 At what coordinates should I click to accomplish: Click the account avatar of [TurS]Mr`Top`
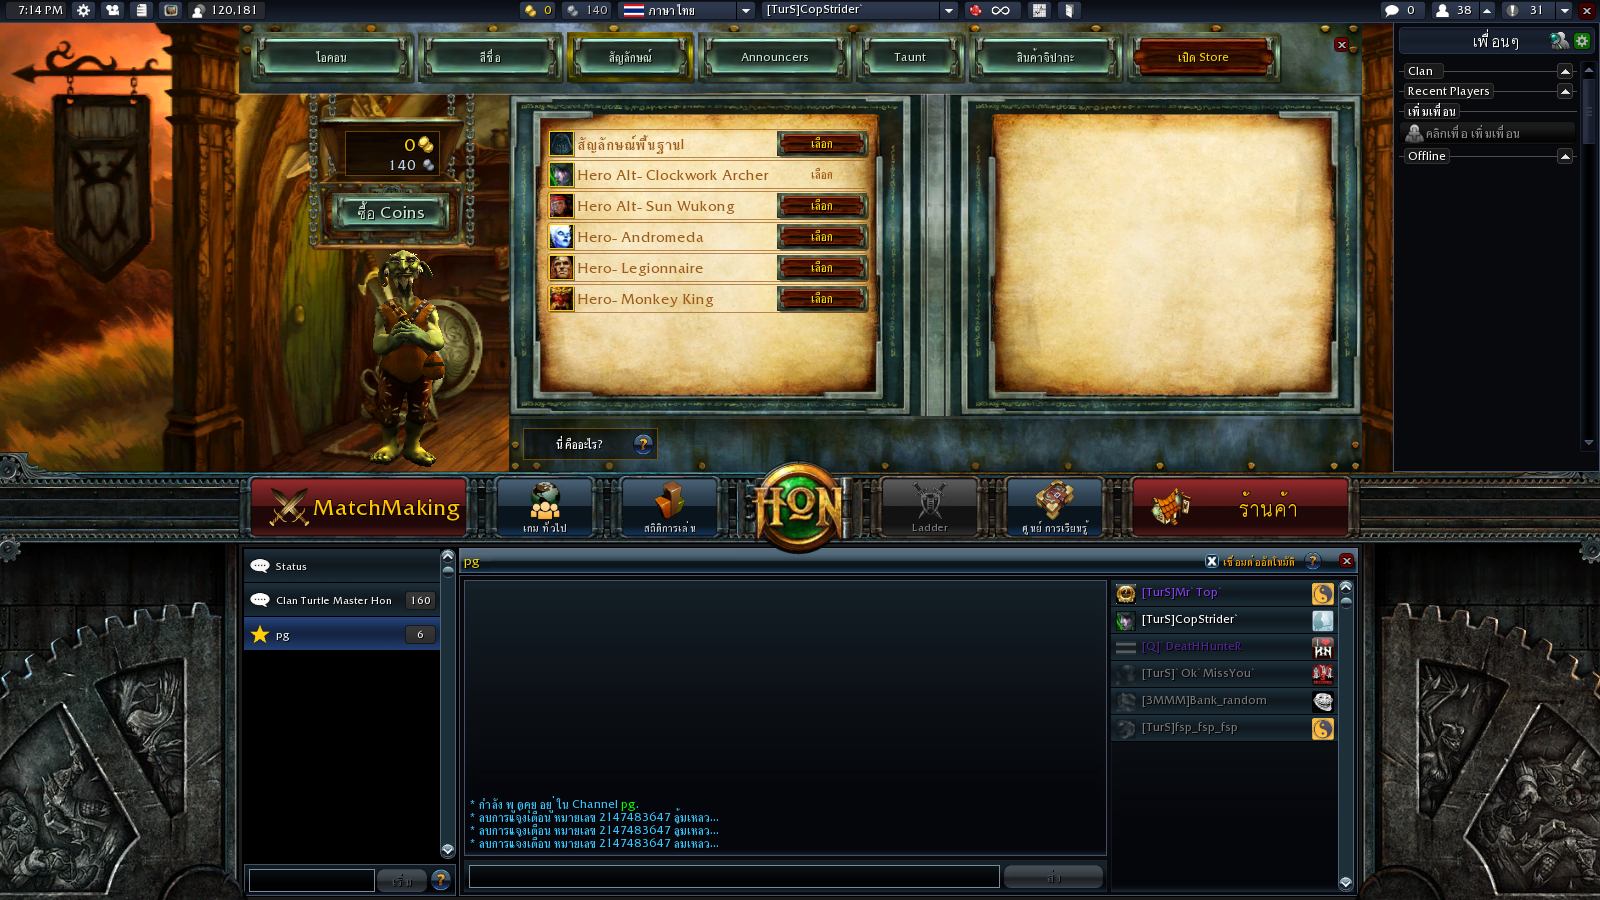1126,594
